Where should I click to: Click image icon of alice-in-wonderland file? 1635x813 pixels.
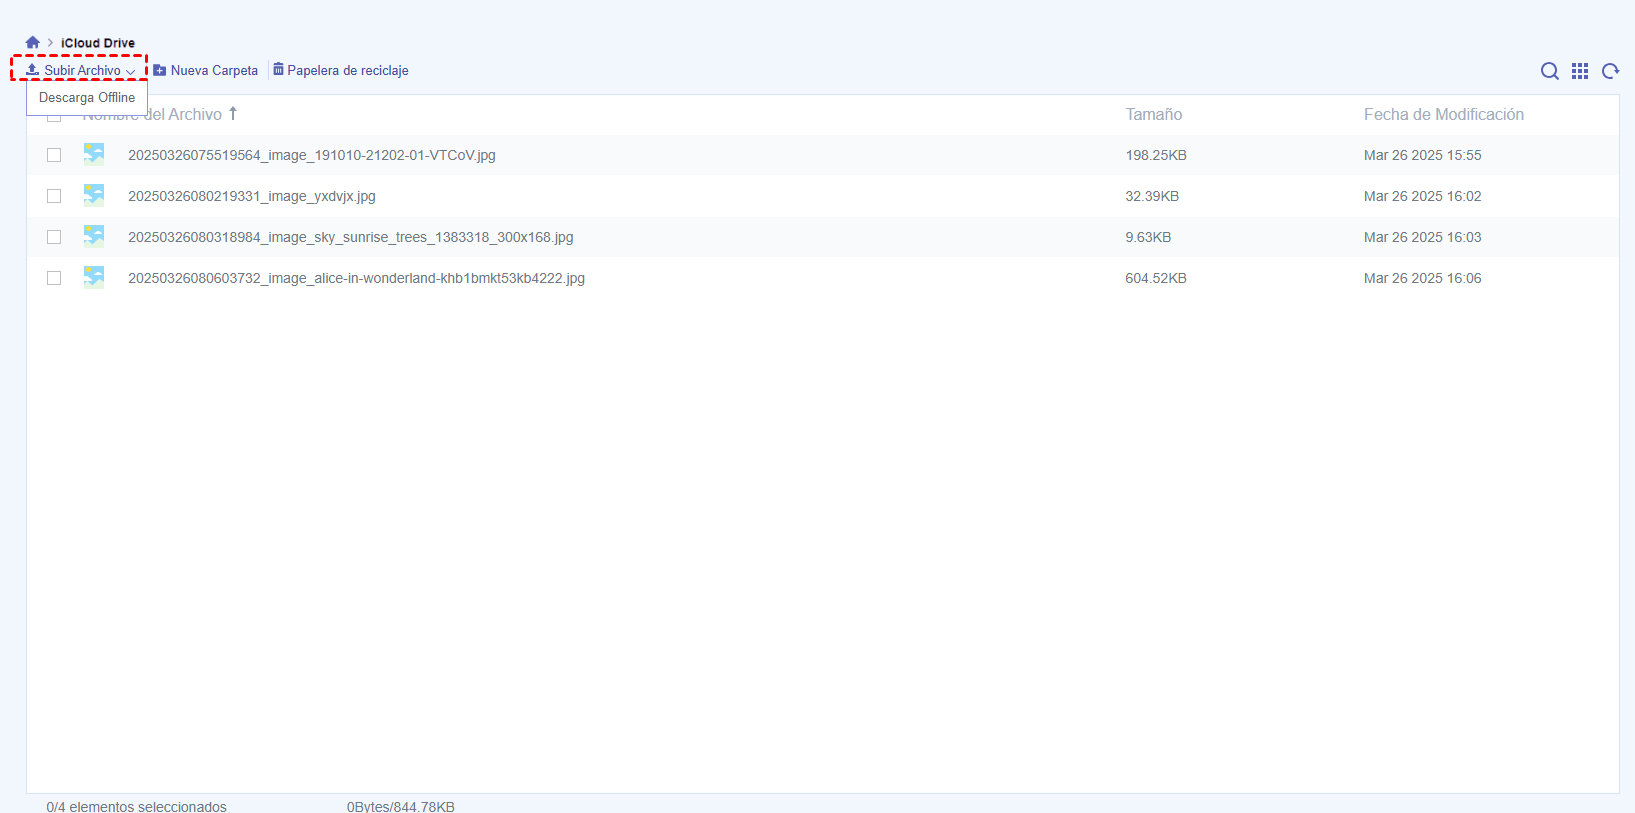[94, 277]
